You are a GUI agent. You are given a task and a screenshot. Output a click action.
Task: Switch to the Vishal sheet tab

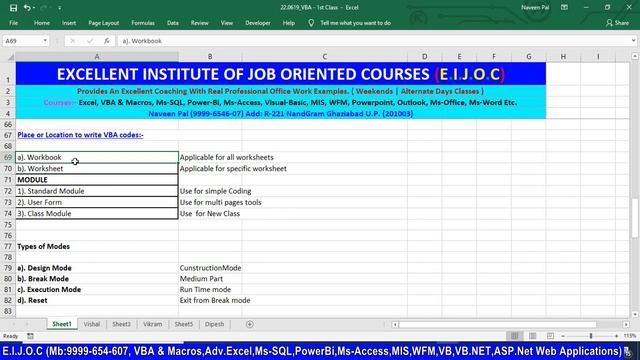[x=92, y=324]
